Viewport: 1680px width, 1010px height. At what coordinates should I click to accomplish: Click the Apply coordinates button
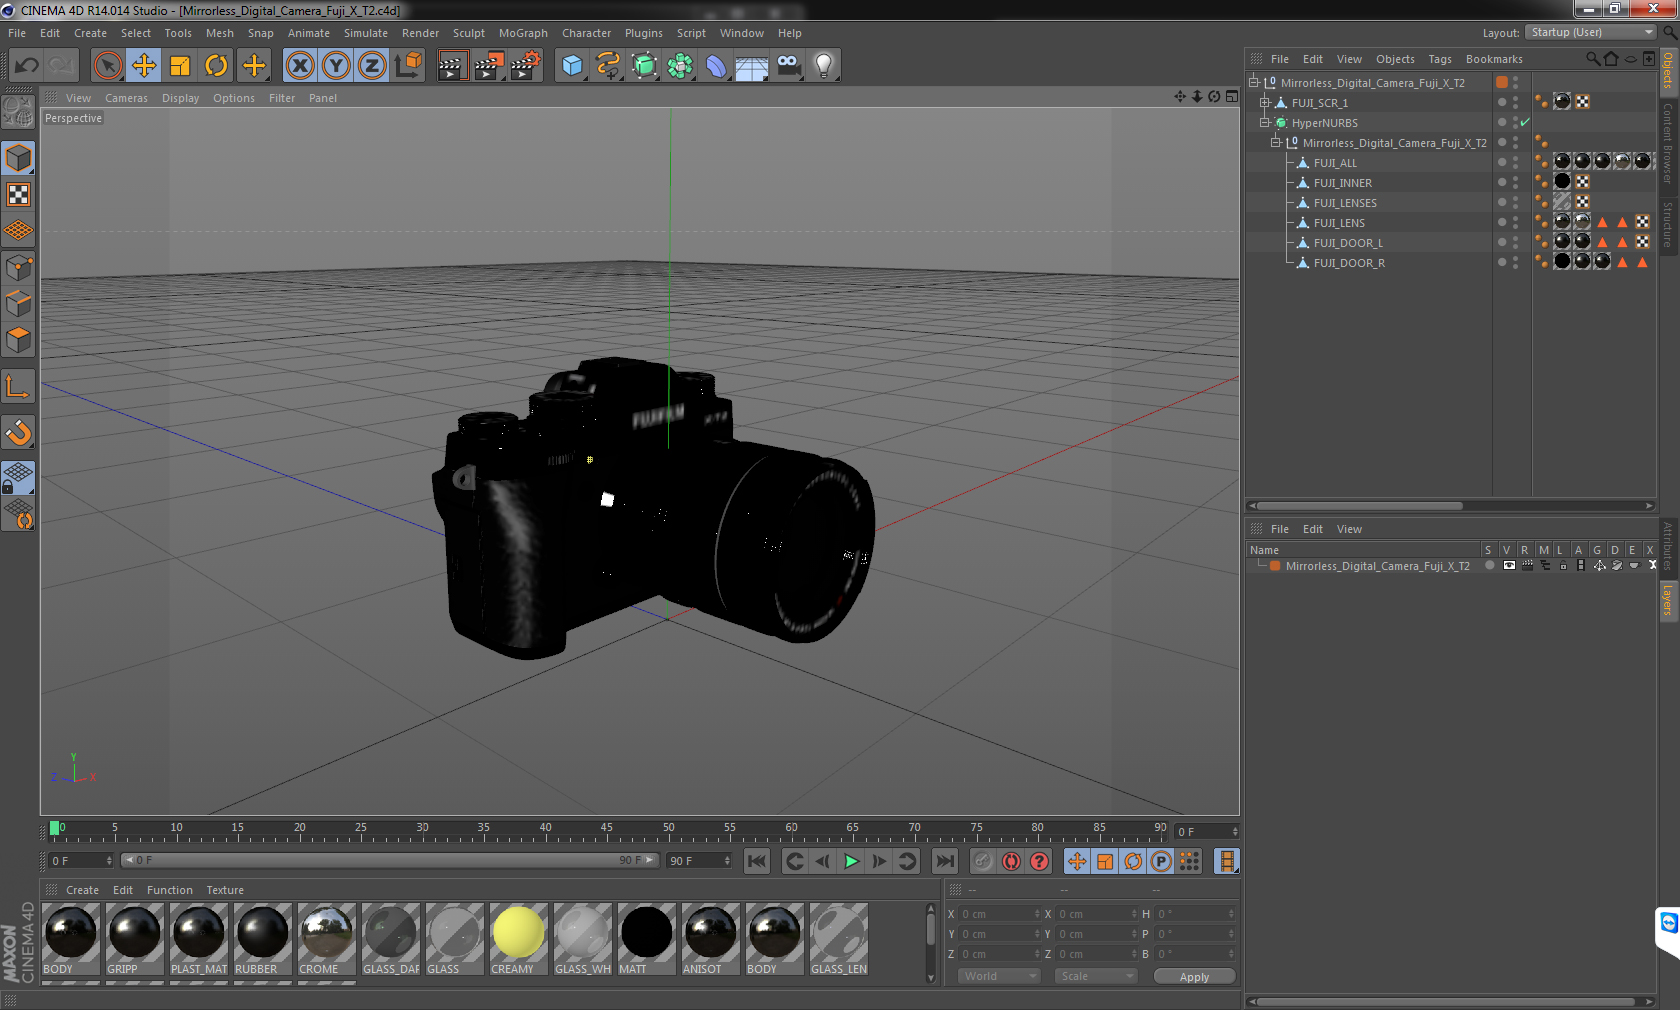coord(1194,976)
